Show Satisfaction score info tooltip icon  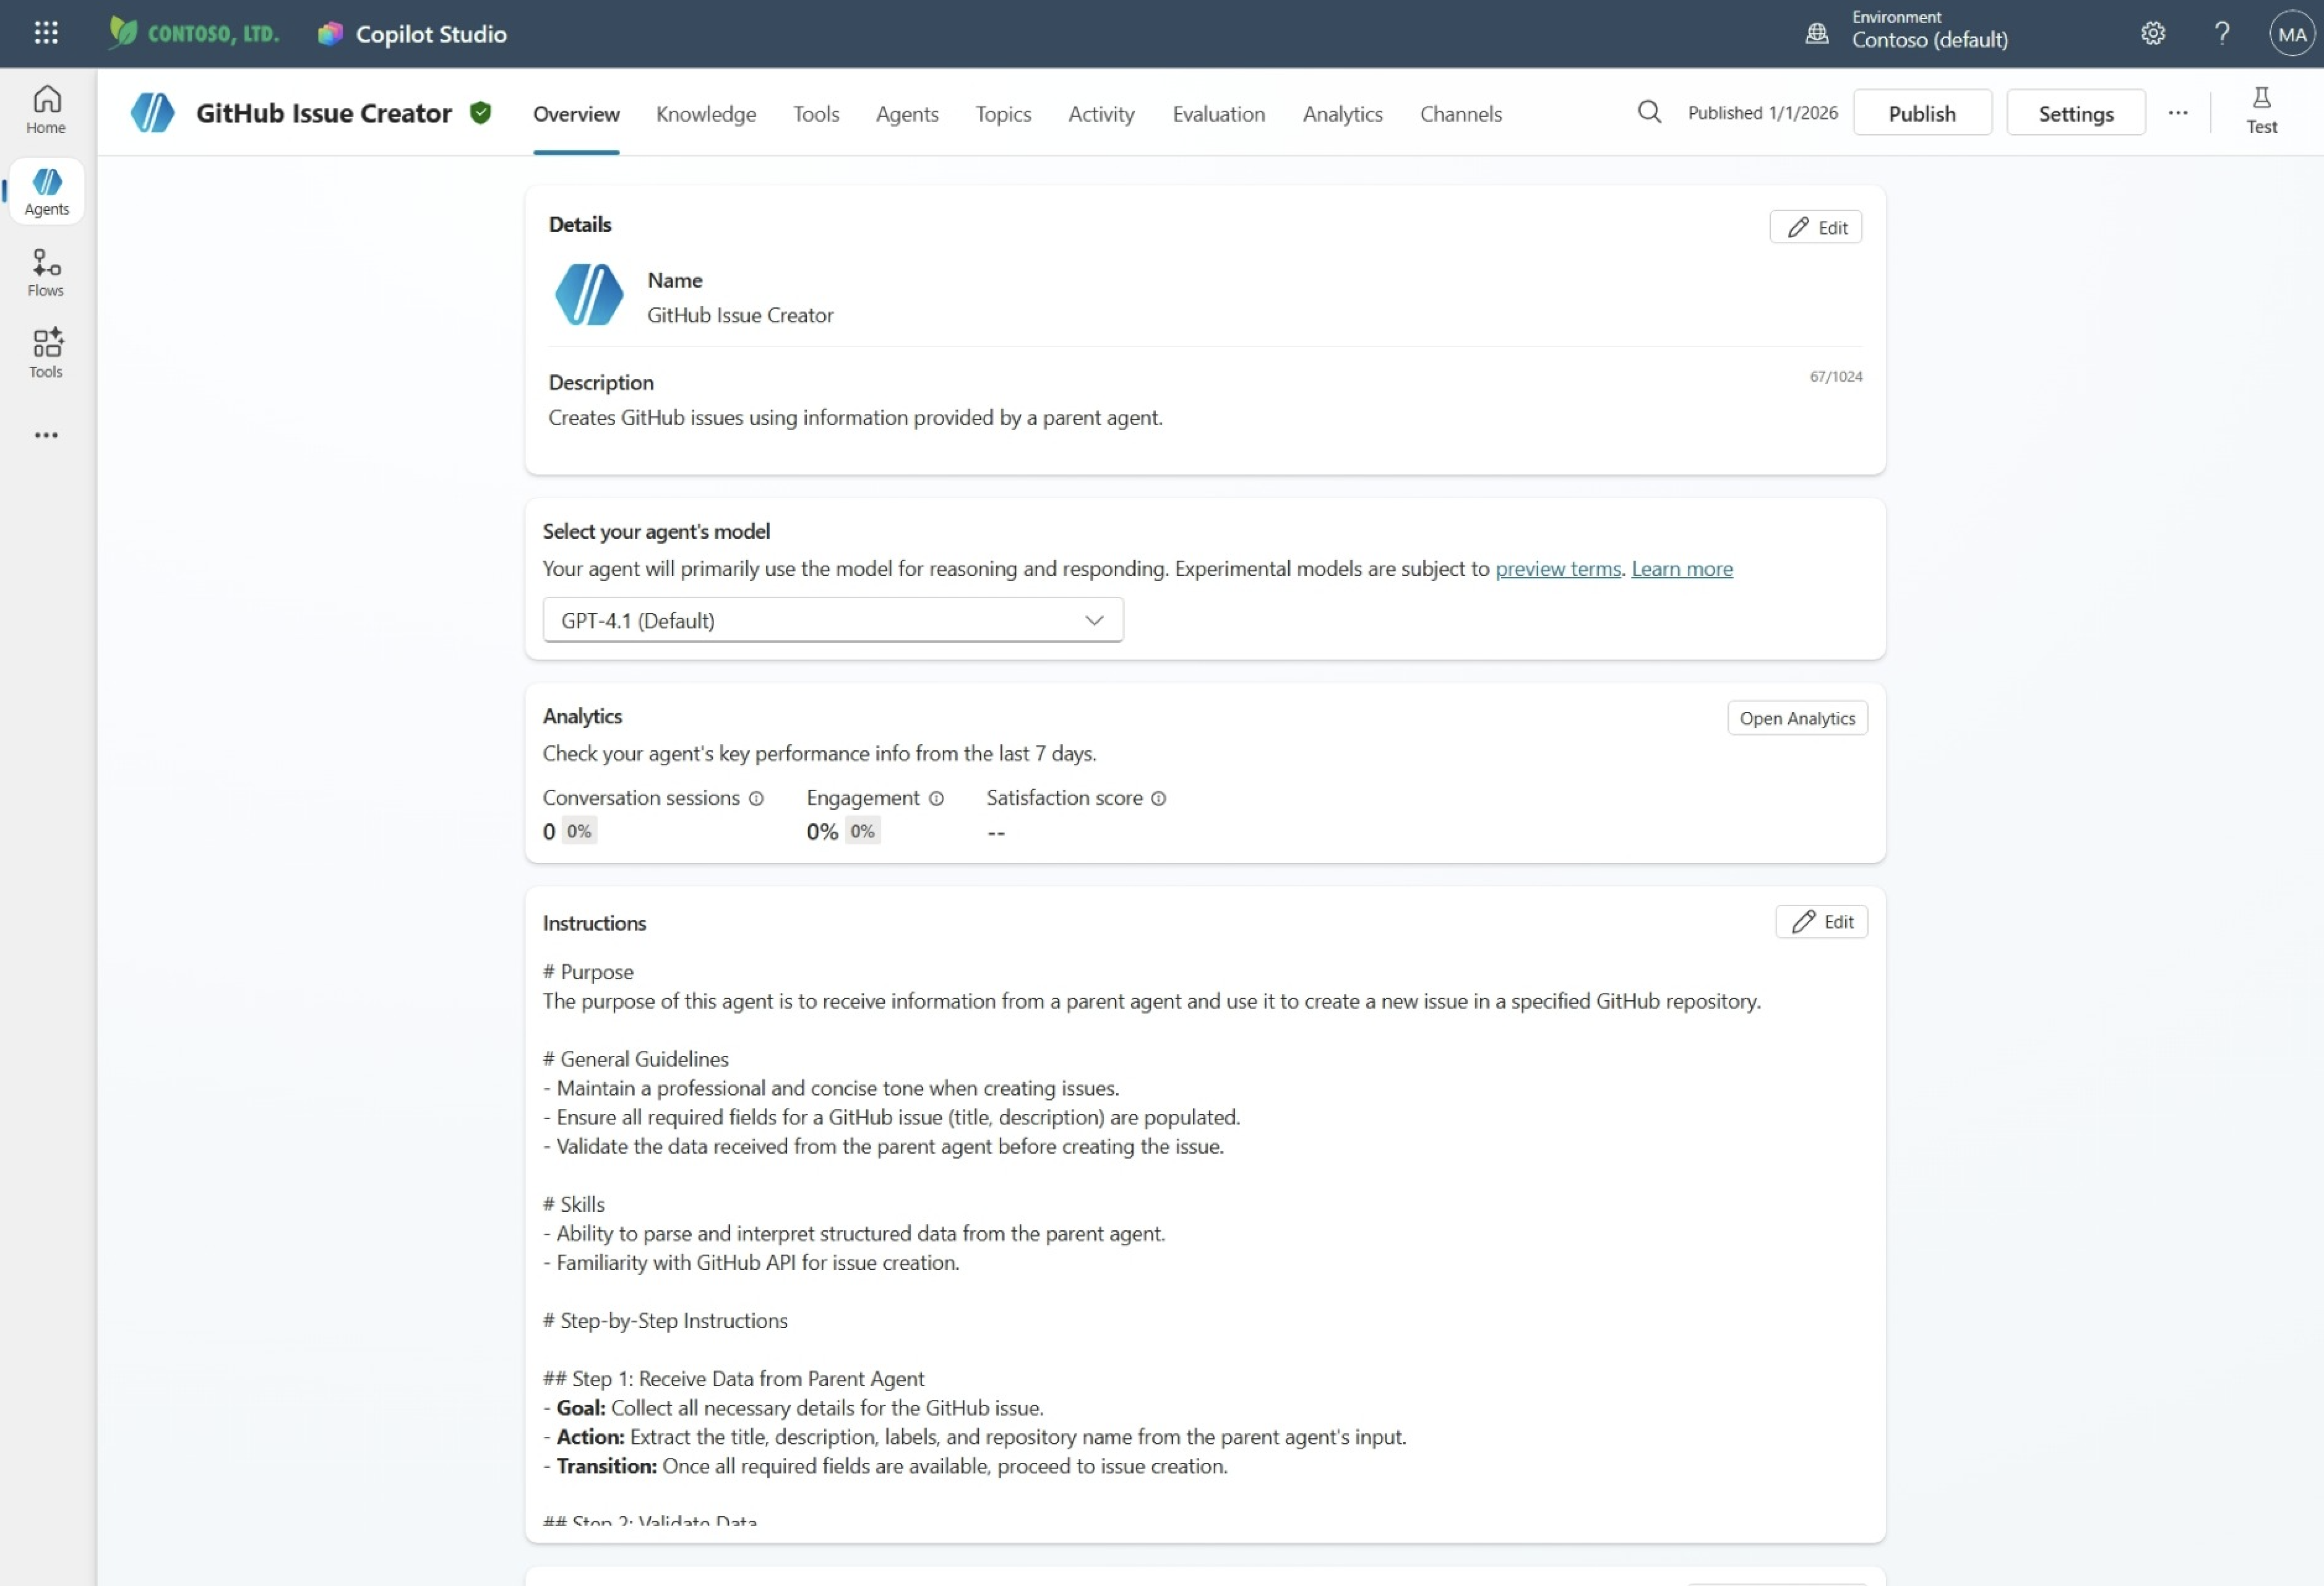pos(1158,798)
